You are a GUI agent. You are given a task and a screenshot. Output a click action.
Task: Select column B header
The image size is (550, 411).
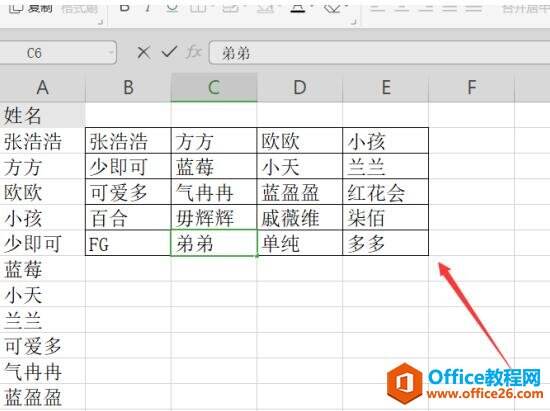coord(128,87)
